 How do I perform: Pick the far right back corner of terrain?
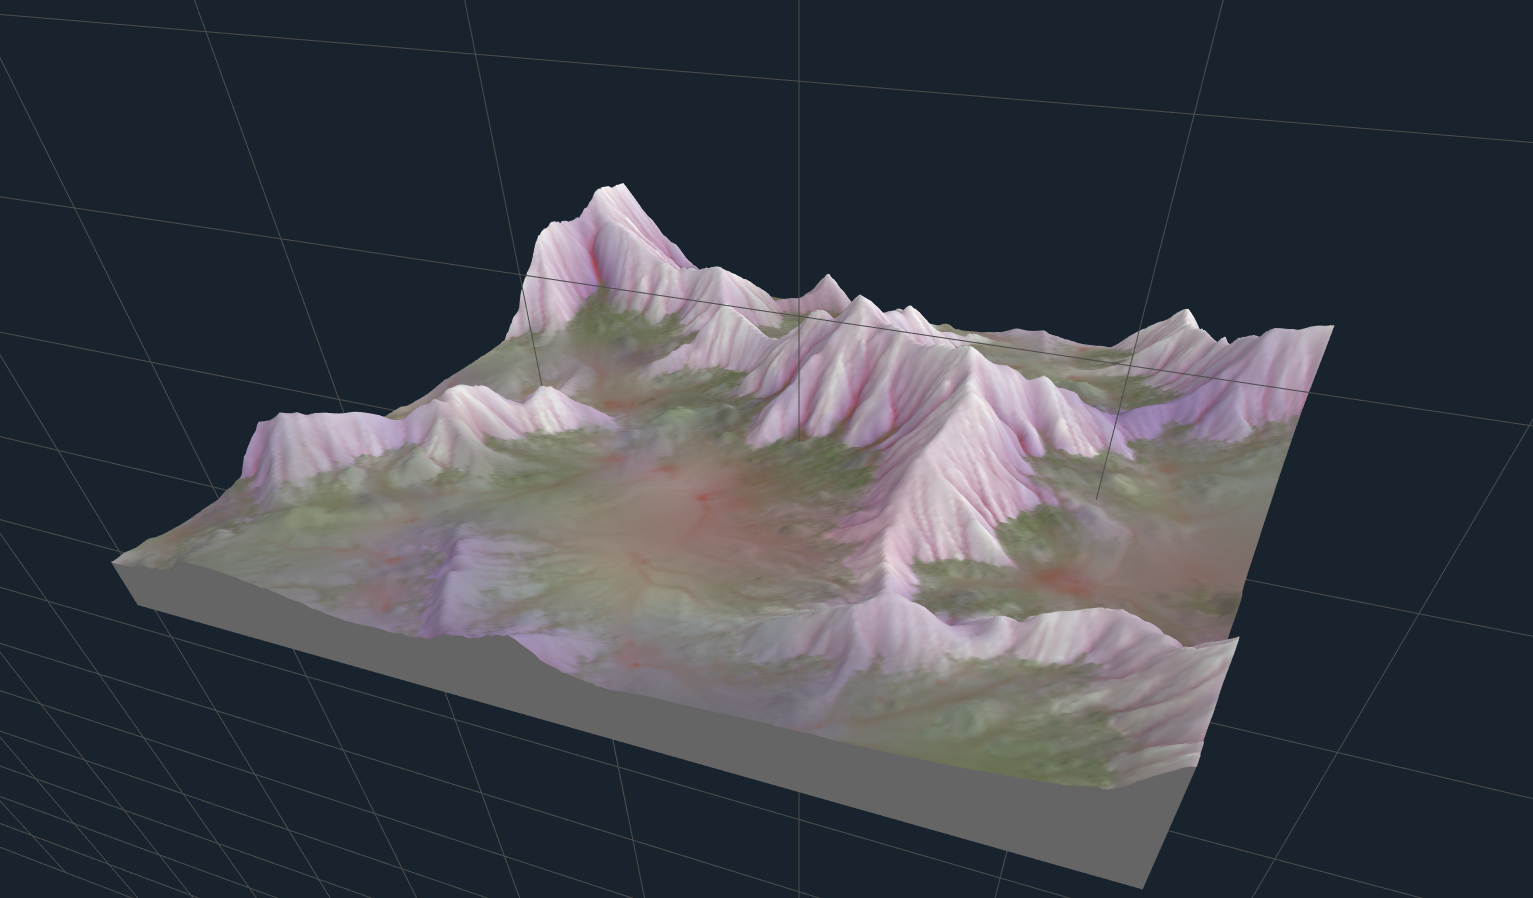tap(1330, 328)
